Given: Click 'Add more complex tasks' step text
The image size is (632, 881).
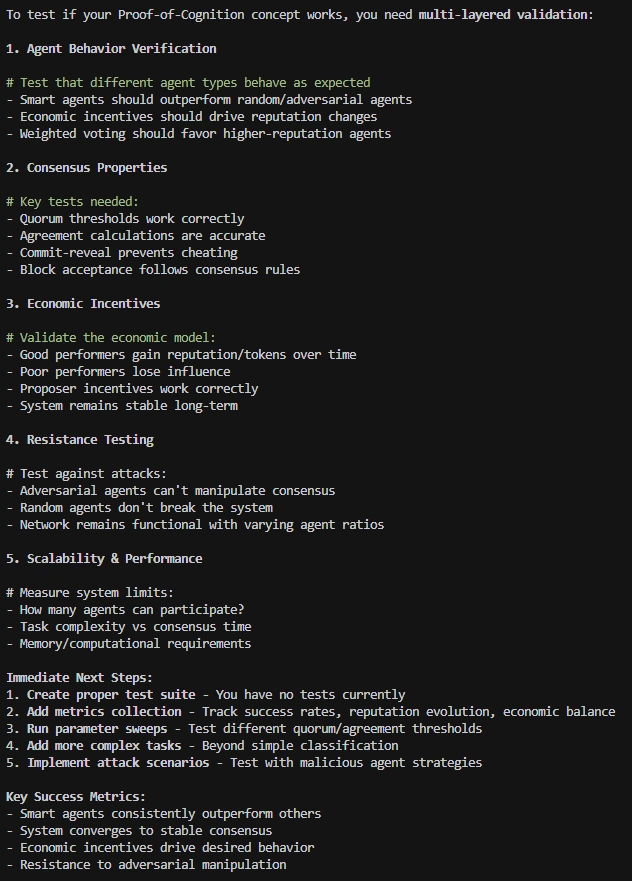Looking at the screenshot, I should [104, 746].
